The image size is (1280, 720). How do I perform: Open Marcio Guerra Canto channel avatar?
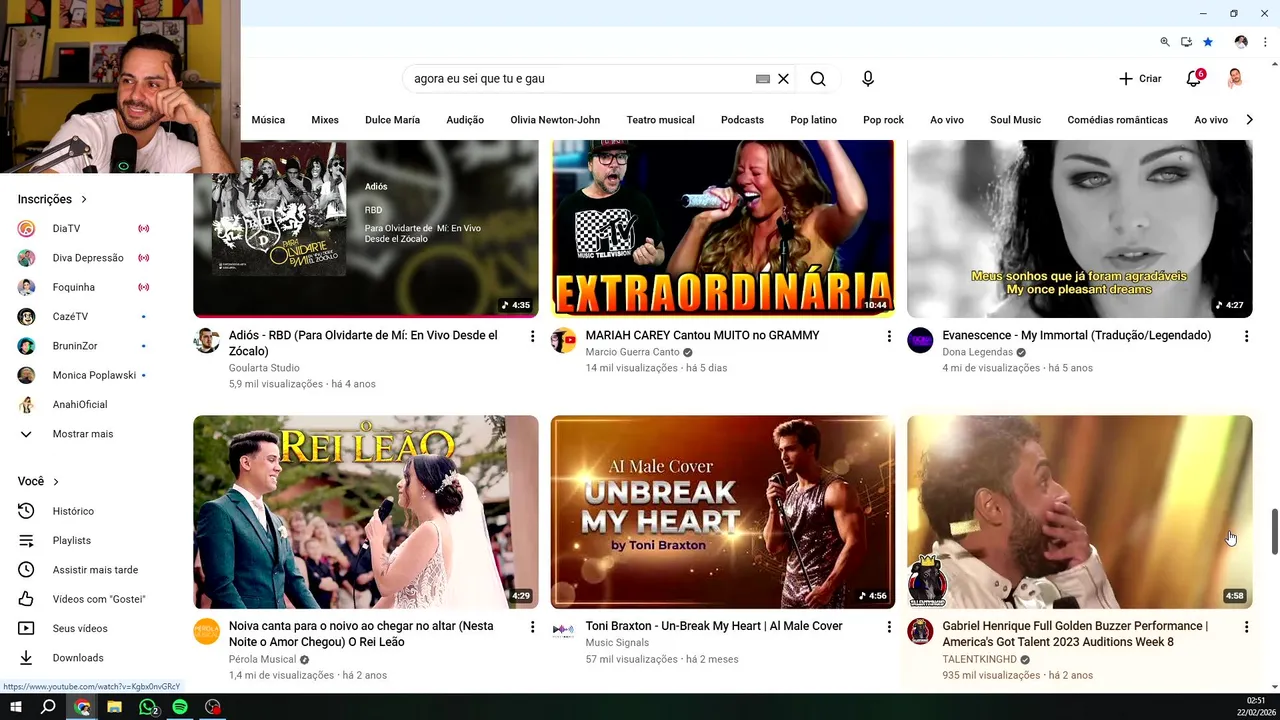[x=564, y=340]
